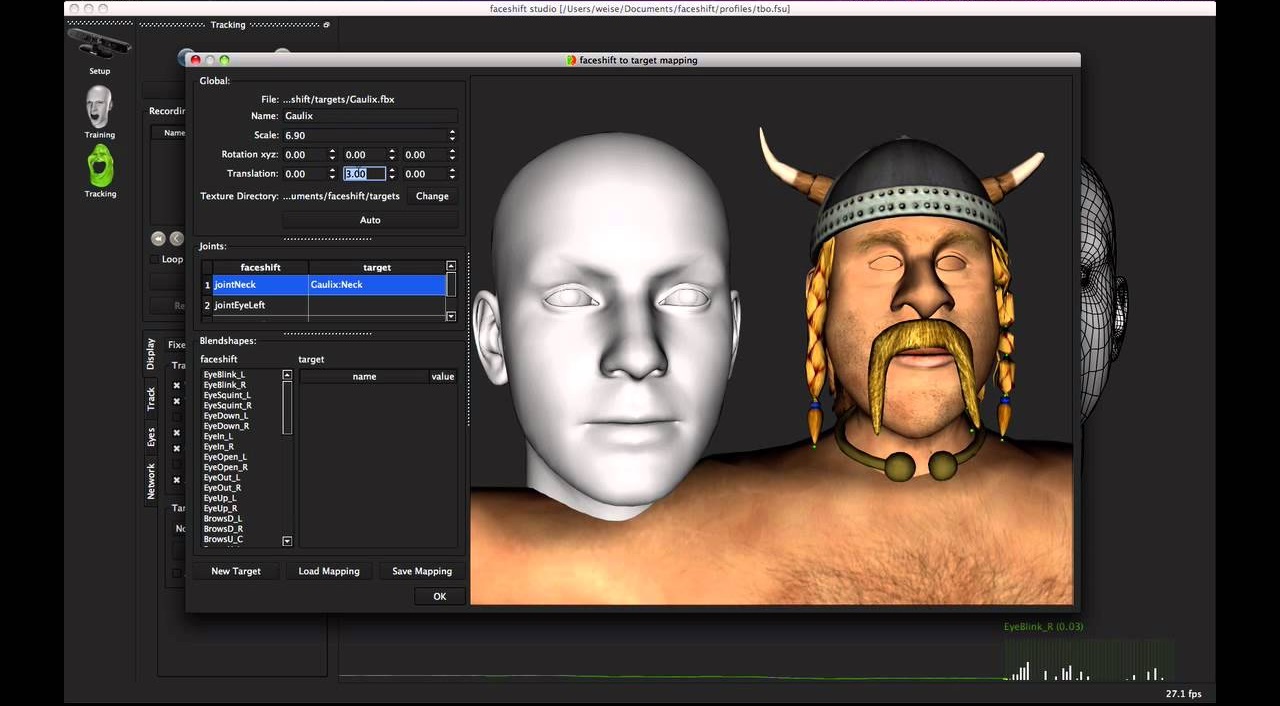Open the Training head icon
This screenshot has width=1280, height=706.
point(99,106)
